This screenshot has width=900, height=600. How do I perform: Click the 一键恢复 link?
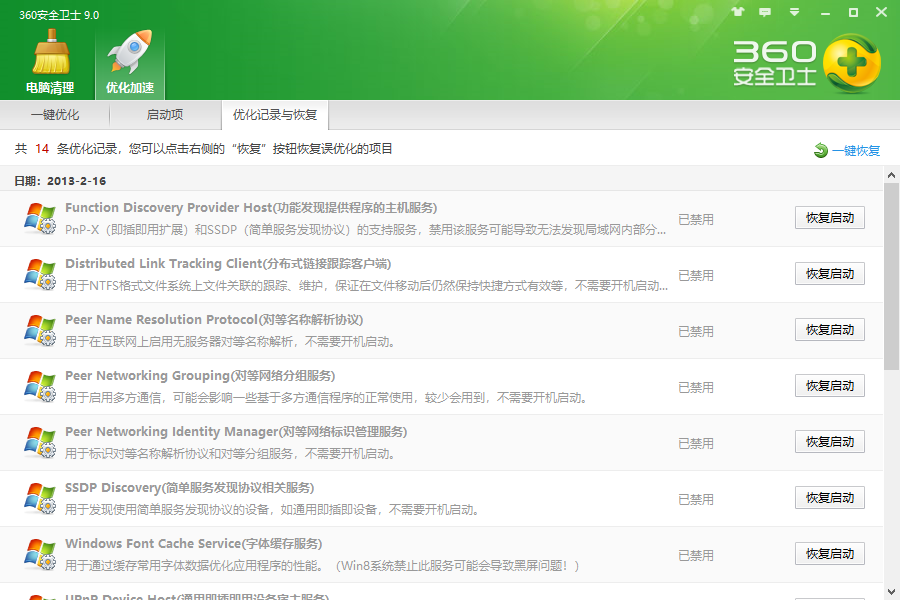coord(856,150)
